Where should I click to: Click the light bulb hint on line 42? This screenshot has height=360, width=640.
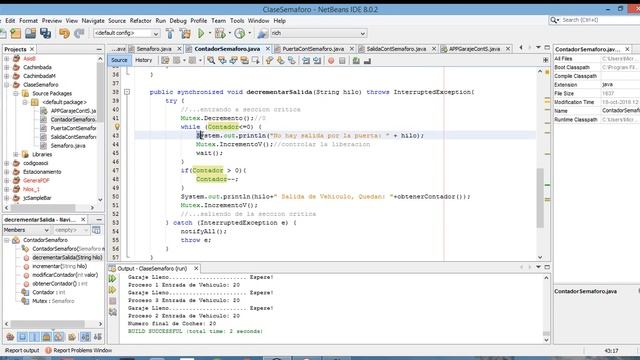pos(117,127)
